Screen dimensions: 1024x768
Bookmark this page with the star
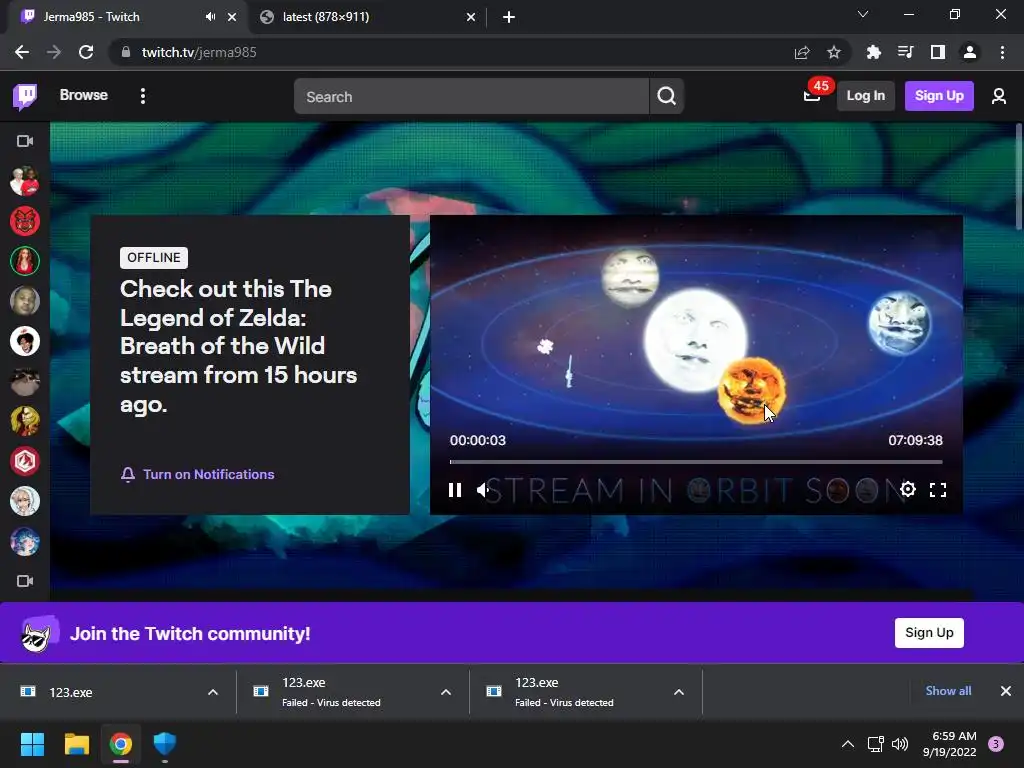[x=833, y=52]
